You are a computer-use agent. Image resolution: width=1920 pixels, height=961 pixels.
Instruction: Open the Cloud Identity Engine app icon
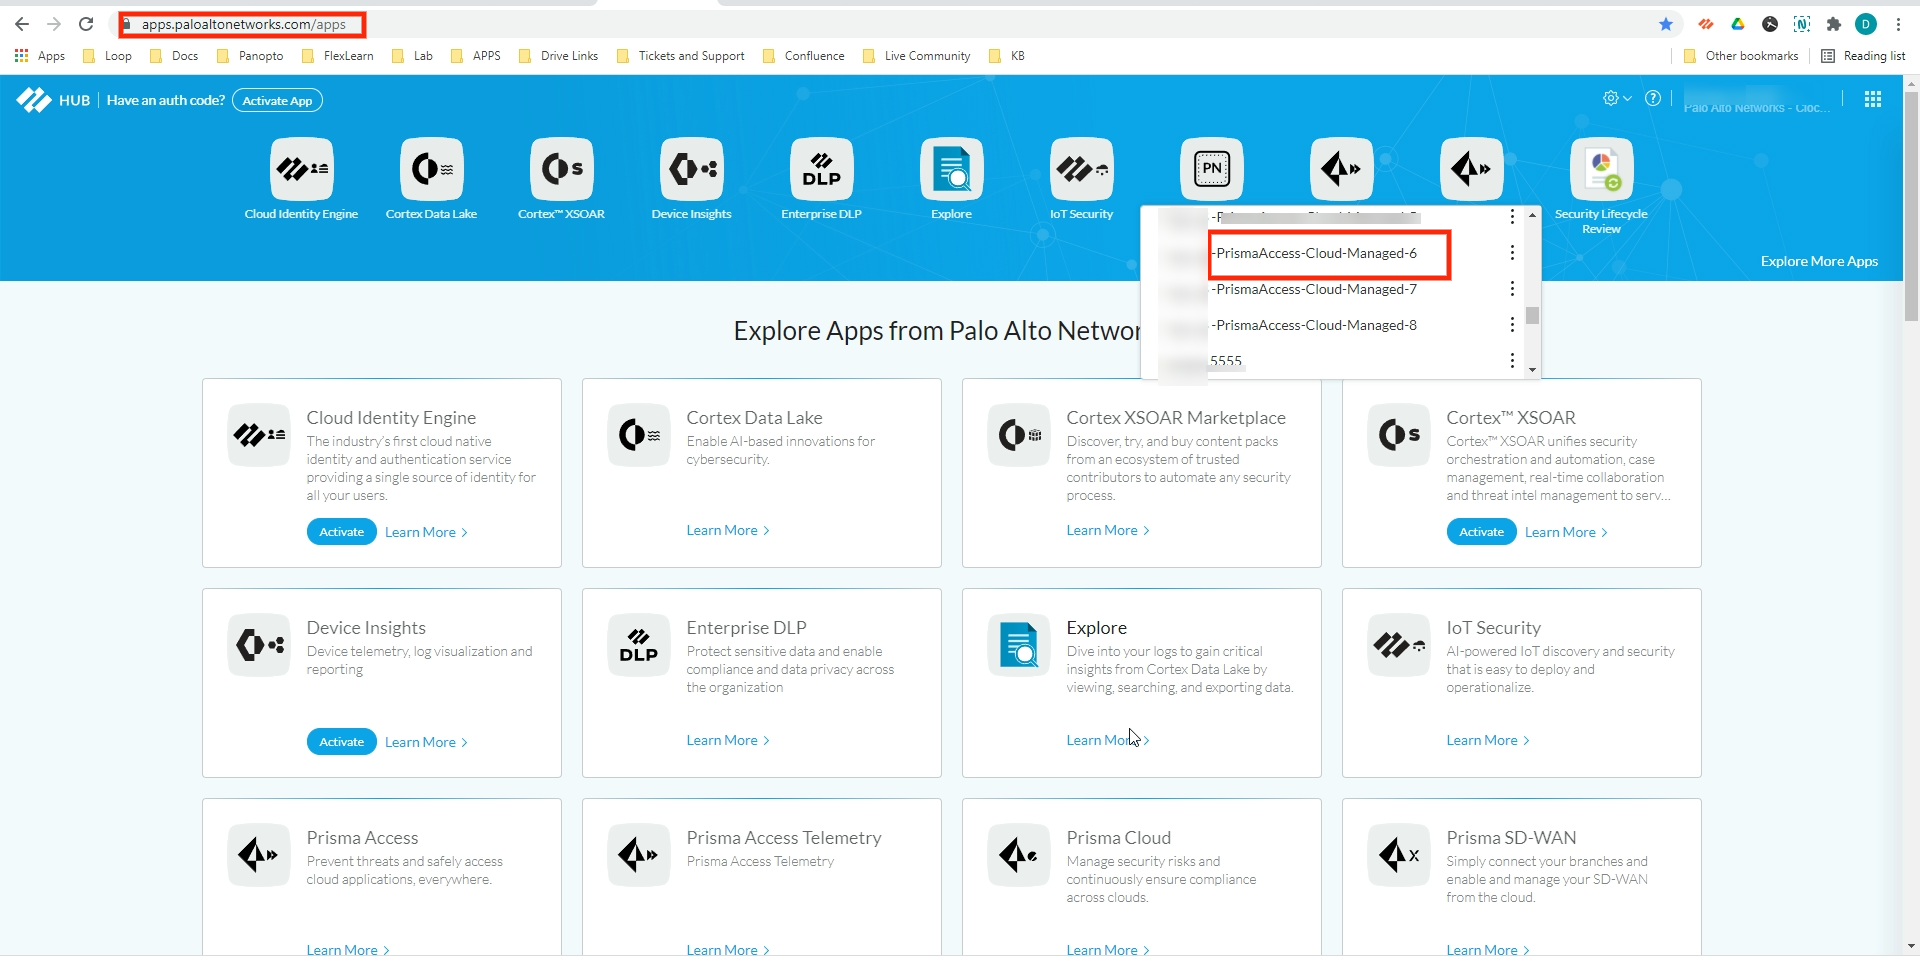301,169
